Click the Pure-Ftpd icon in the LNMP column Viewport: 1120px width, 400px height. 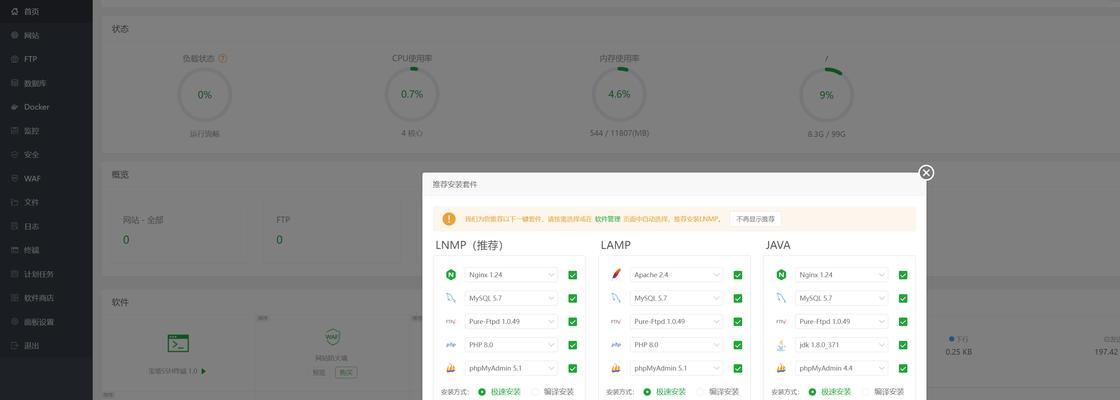point(451,321)
